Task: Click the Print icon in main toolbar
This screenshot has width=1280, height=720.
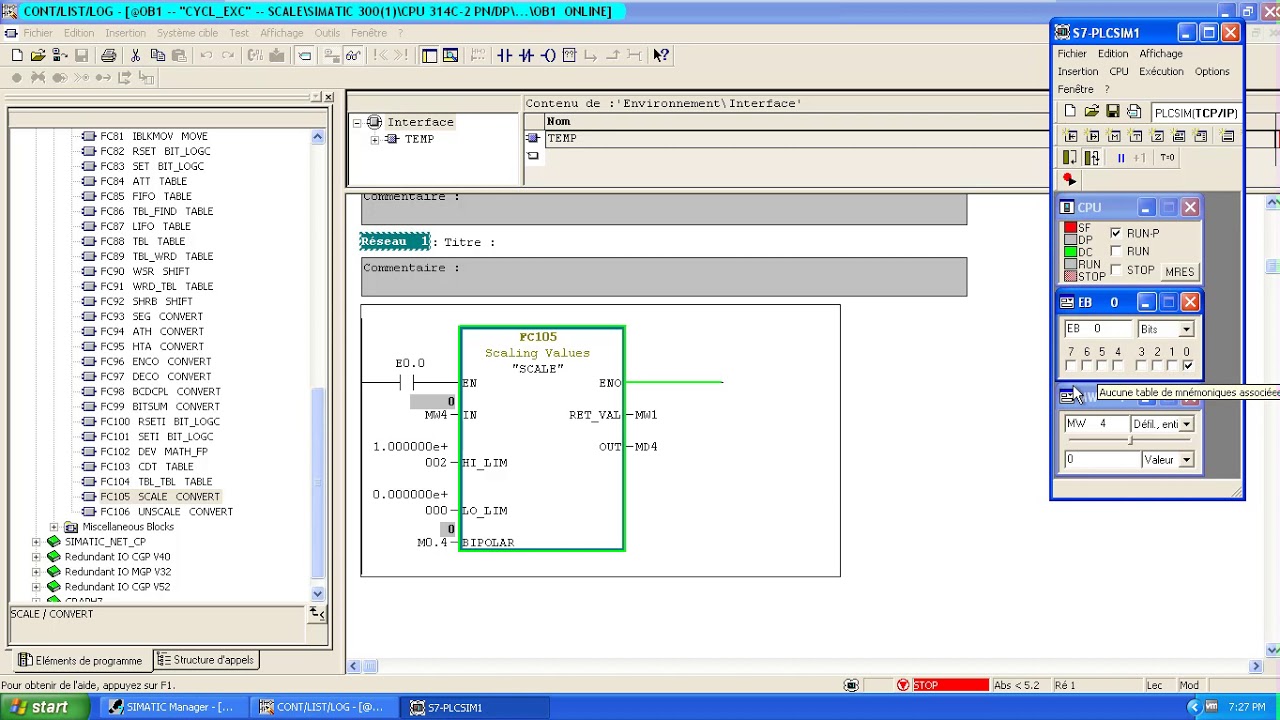Action: 108,56
